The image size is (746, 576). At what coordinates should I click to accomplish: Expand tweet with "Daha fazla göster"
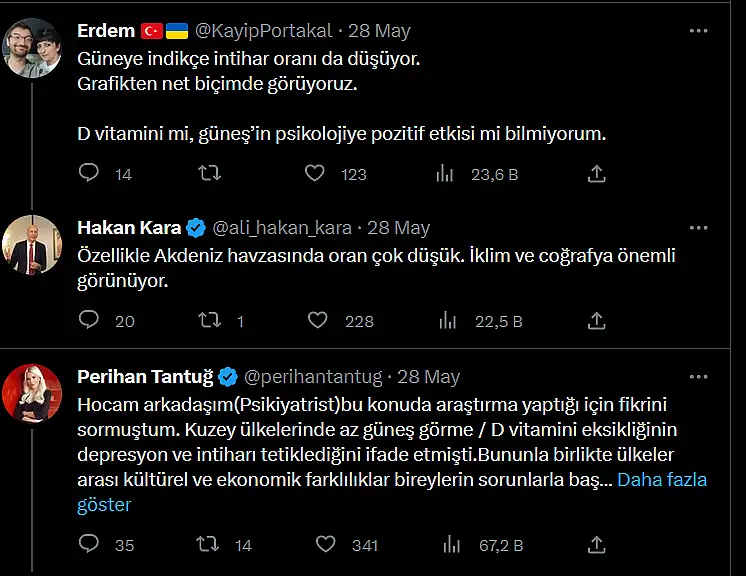[x=661, y=480]
